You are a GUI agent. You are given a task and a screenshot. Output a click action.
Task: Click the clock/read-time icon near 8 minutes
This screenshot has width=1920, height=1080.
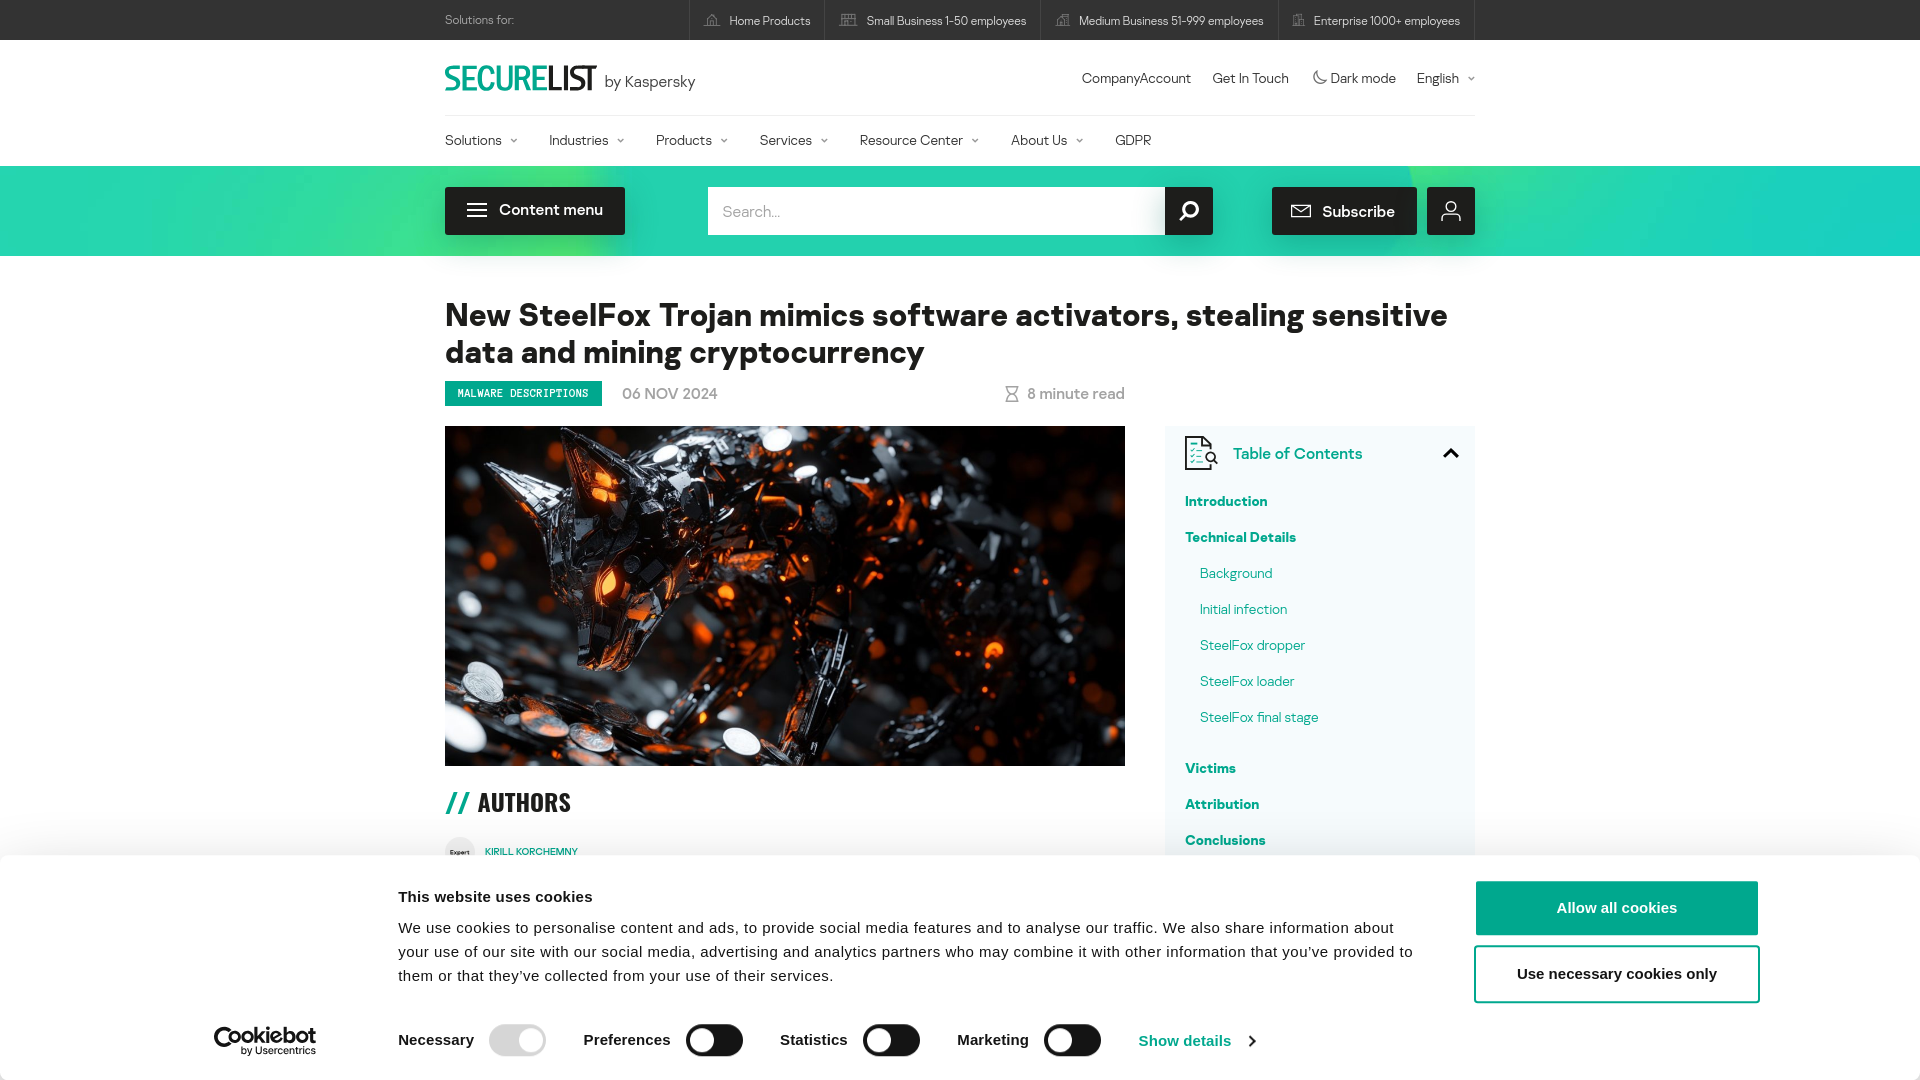click(x=1013, y=393)
